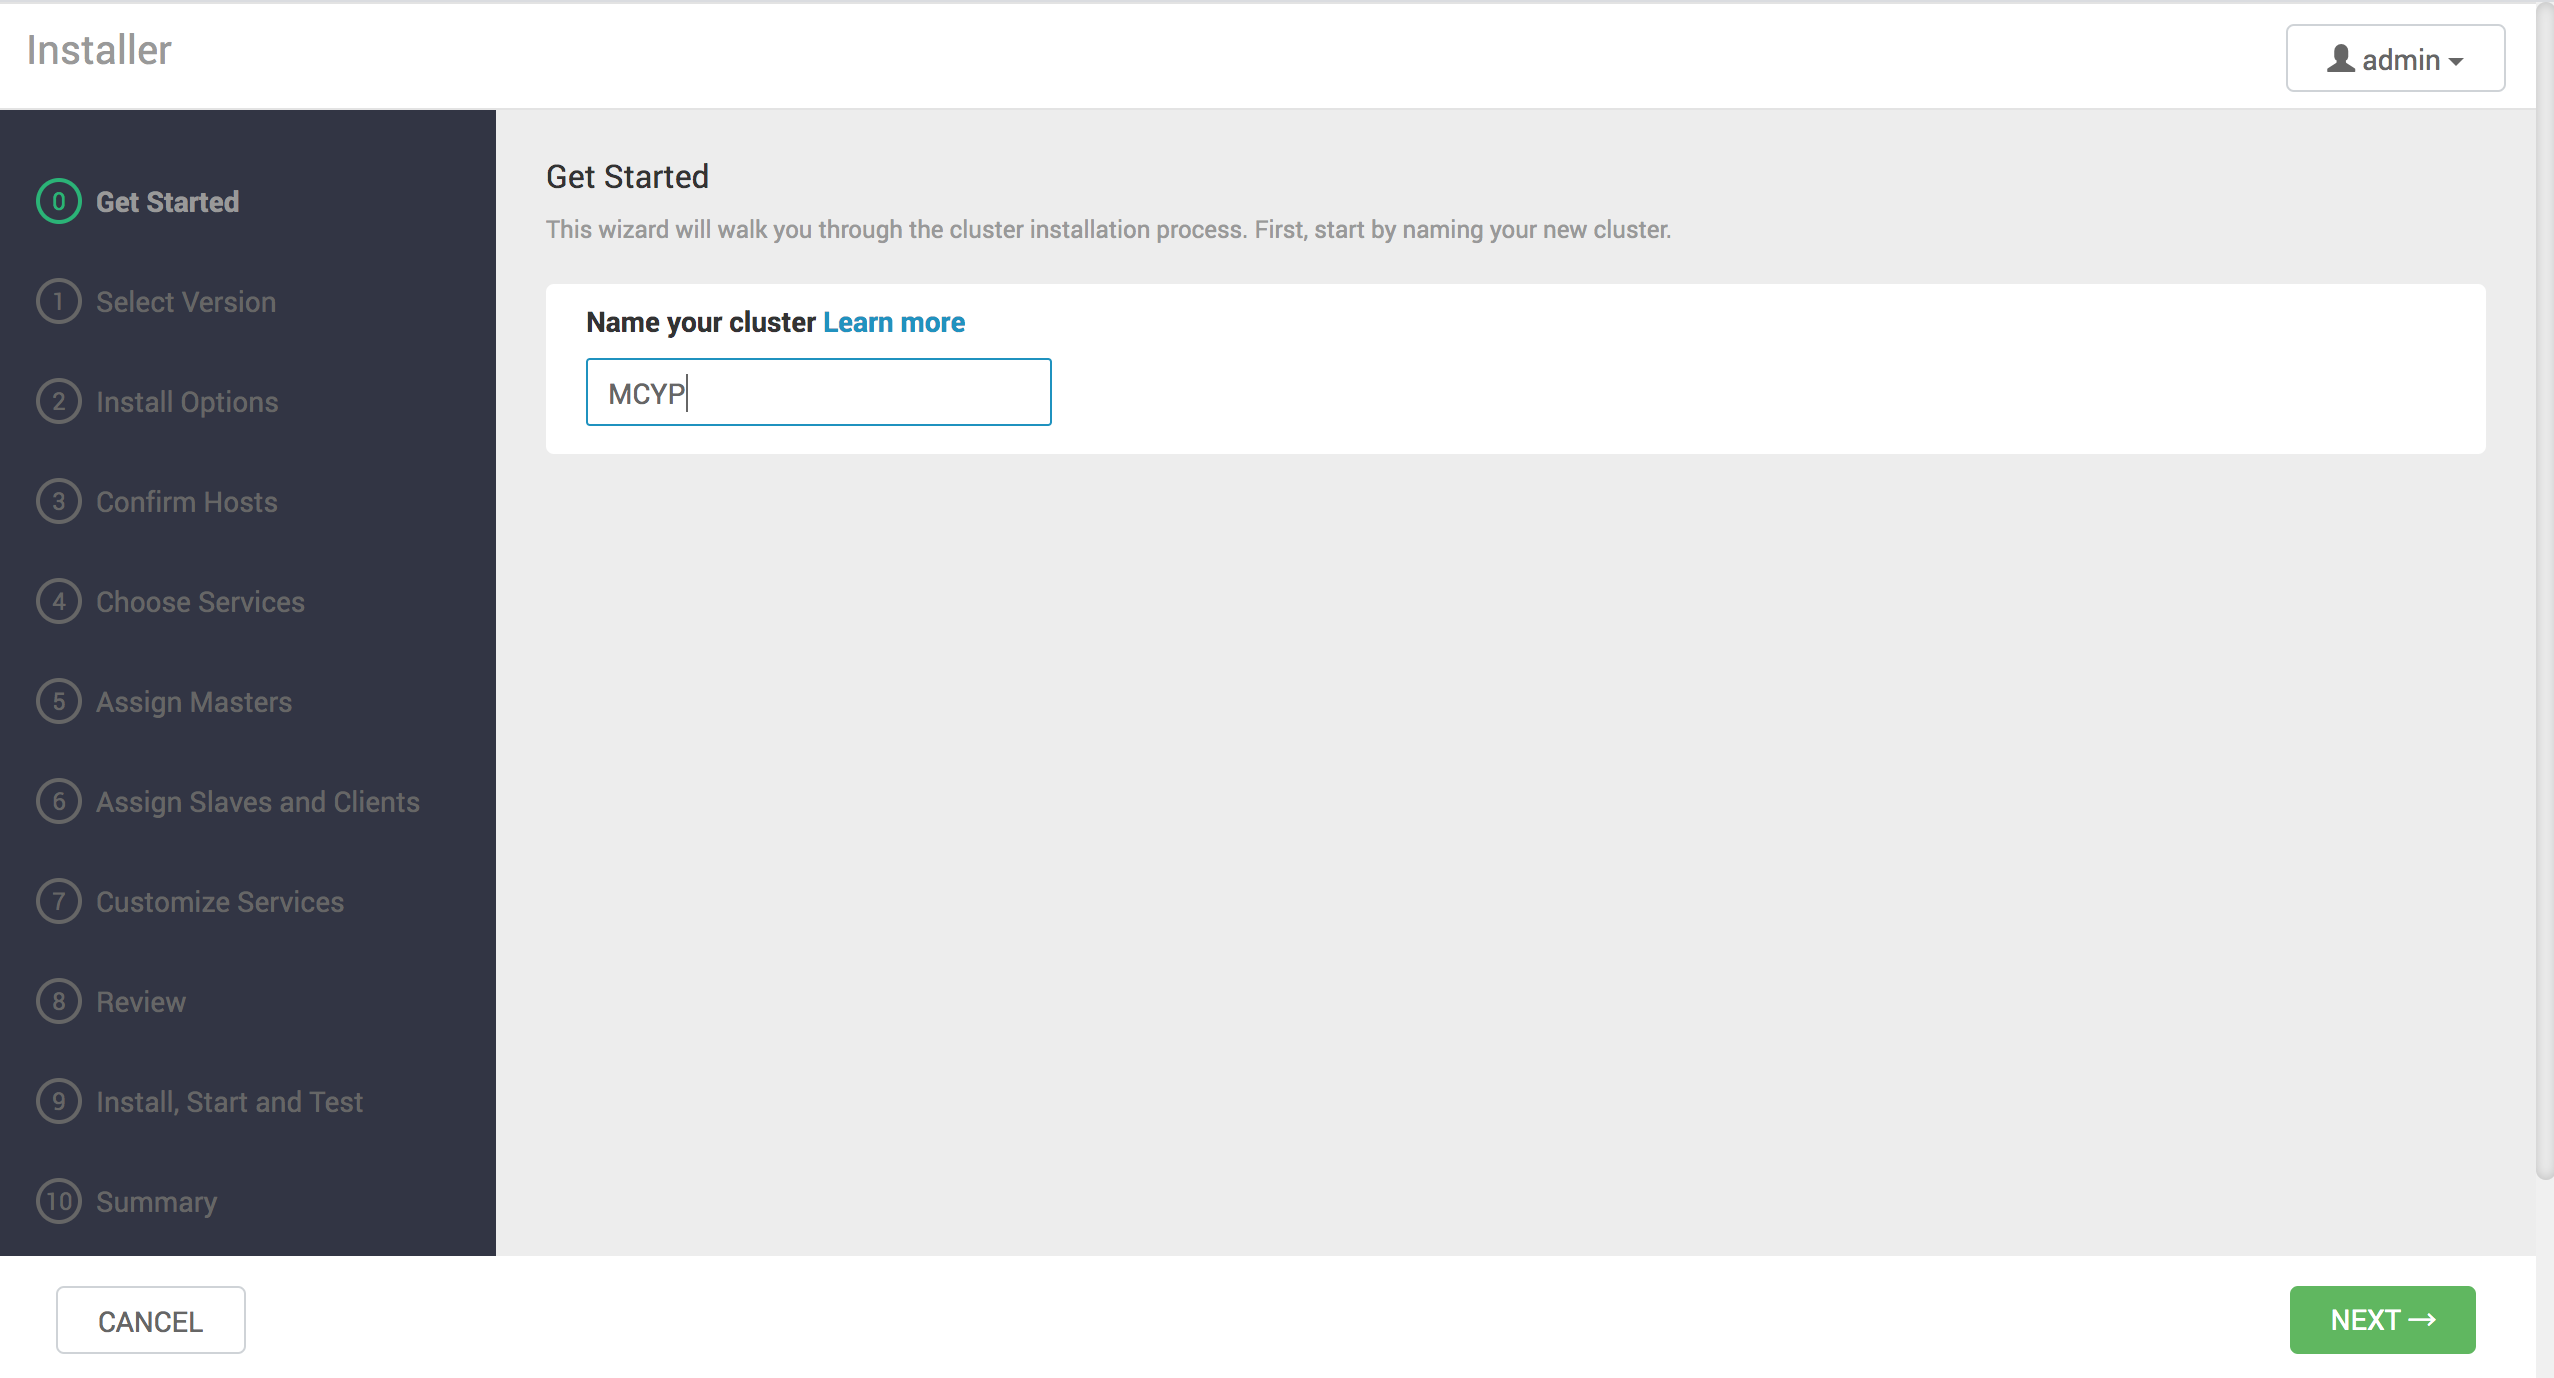Click the step 7 number circle

coord(59,902)
